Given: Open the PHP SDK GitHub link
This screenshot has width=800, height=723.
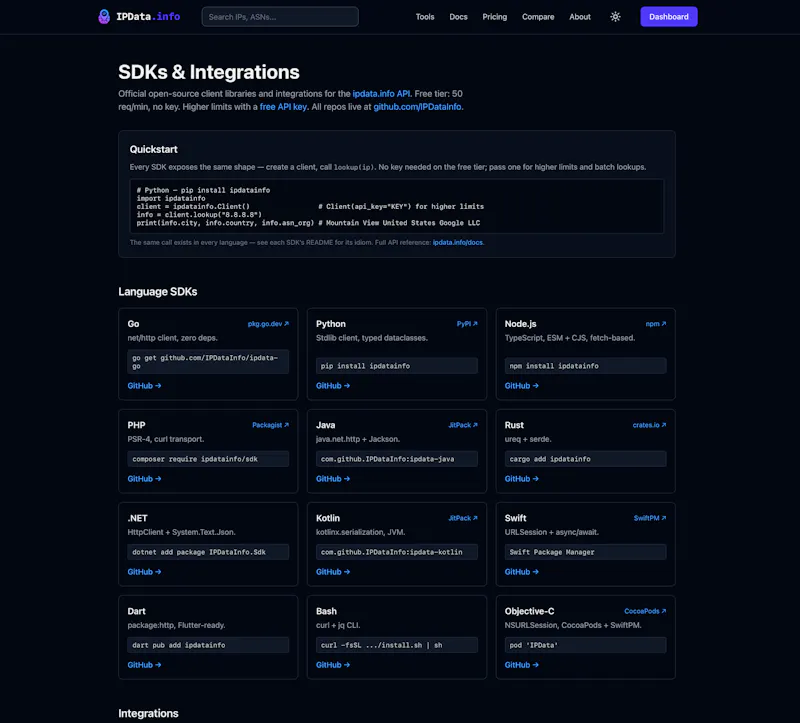Looking at the screenshot, I should 144,479.
